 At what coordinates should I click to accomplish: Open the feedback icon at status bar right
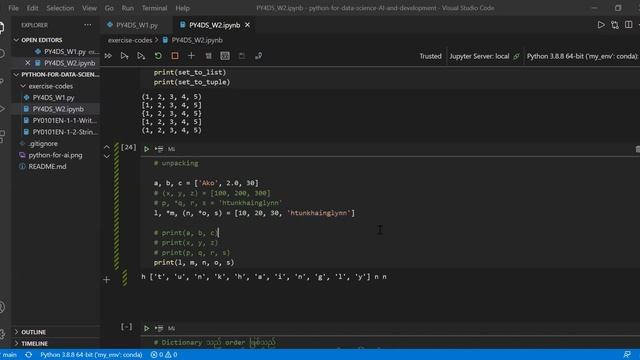click(627, 354)
